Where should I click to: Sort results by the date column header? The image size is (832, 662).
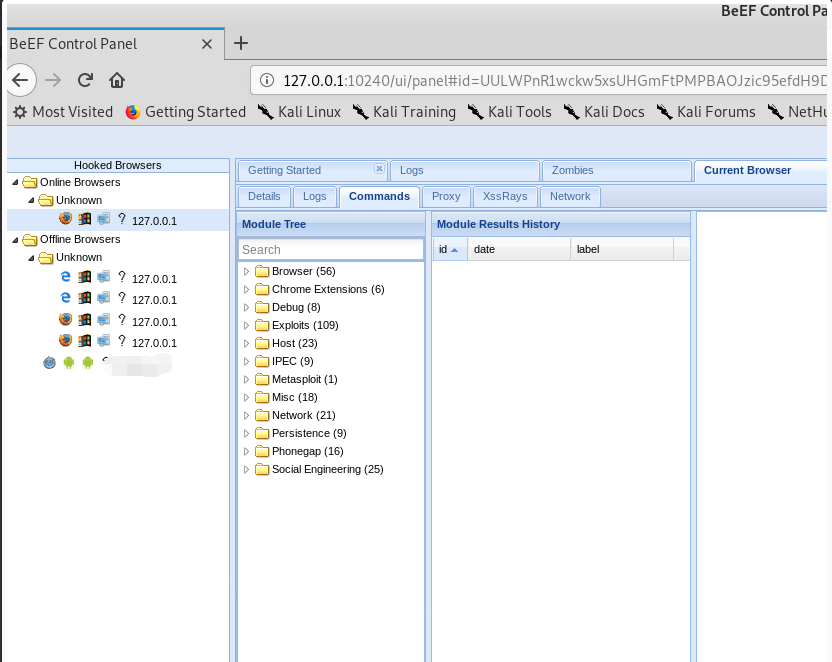519,249
